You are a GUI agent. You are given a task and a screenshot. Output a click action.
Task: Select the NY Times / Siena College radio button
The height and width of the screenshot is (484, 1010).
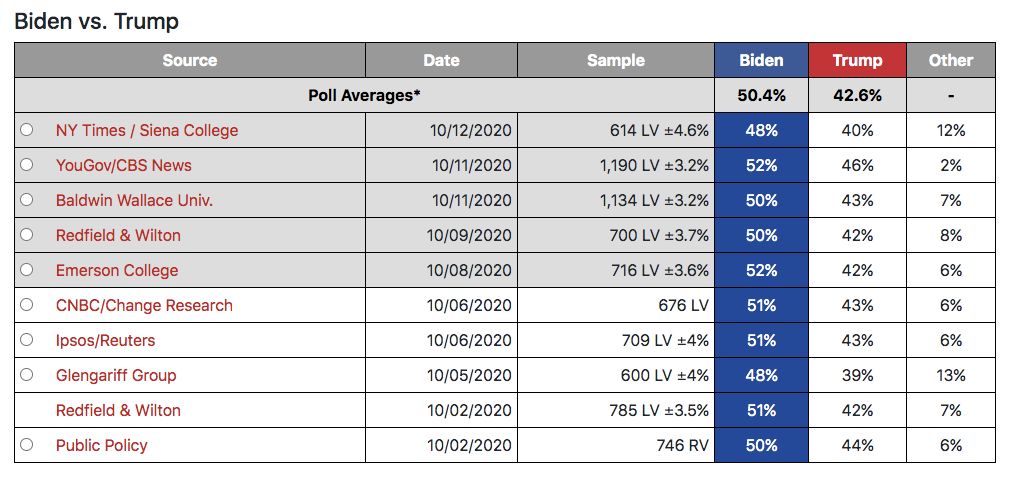point(26,130)
